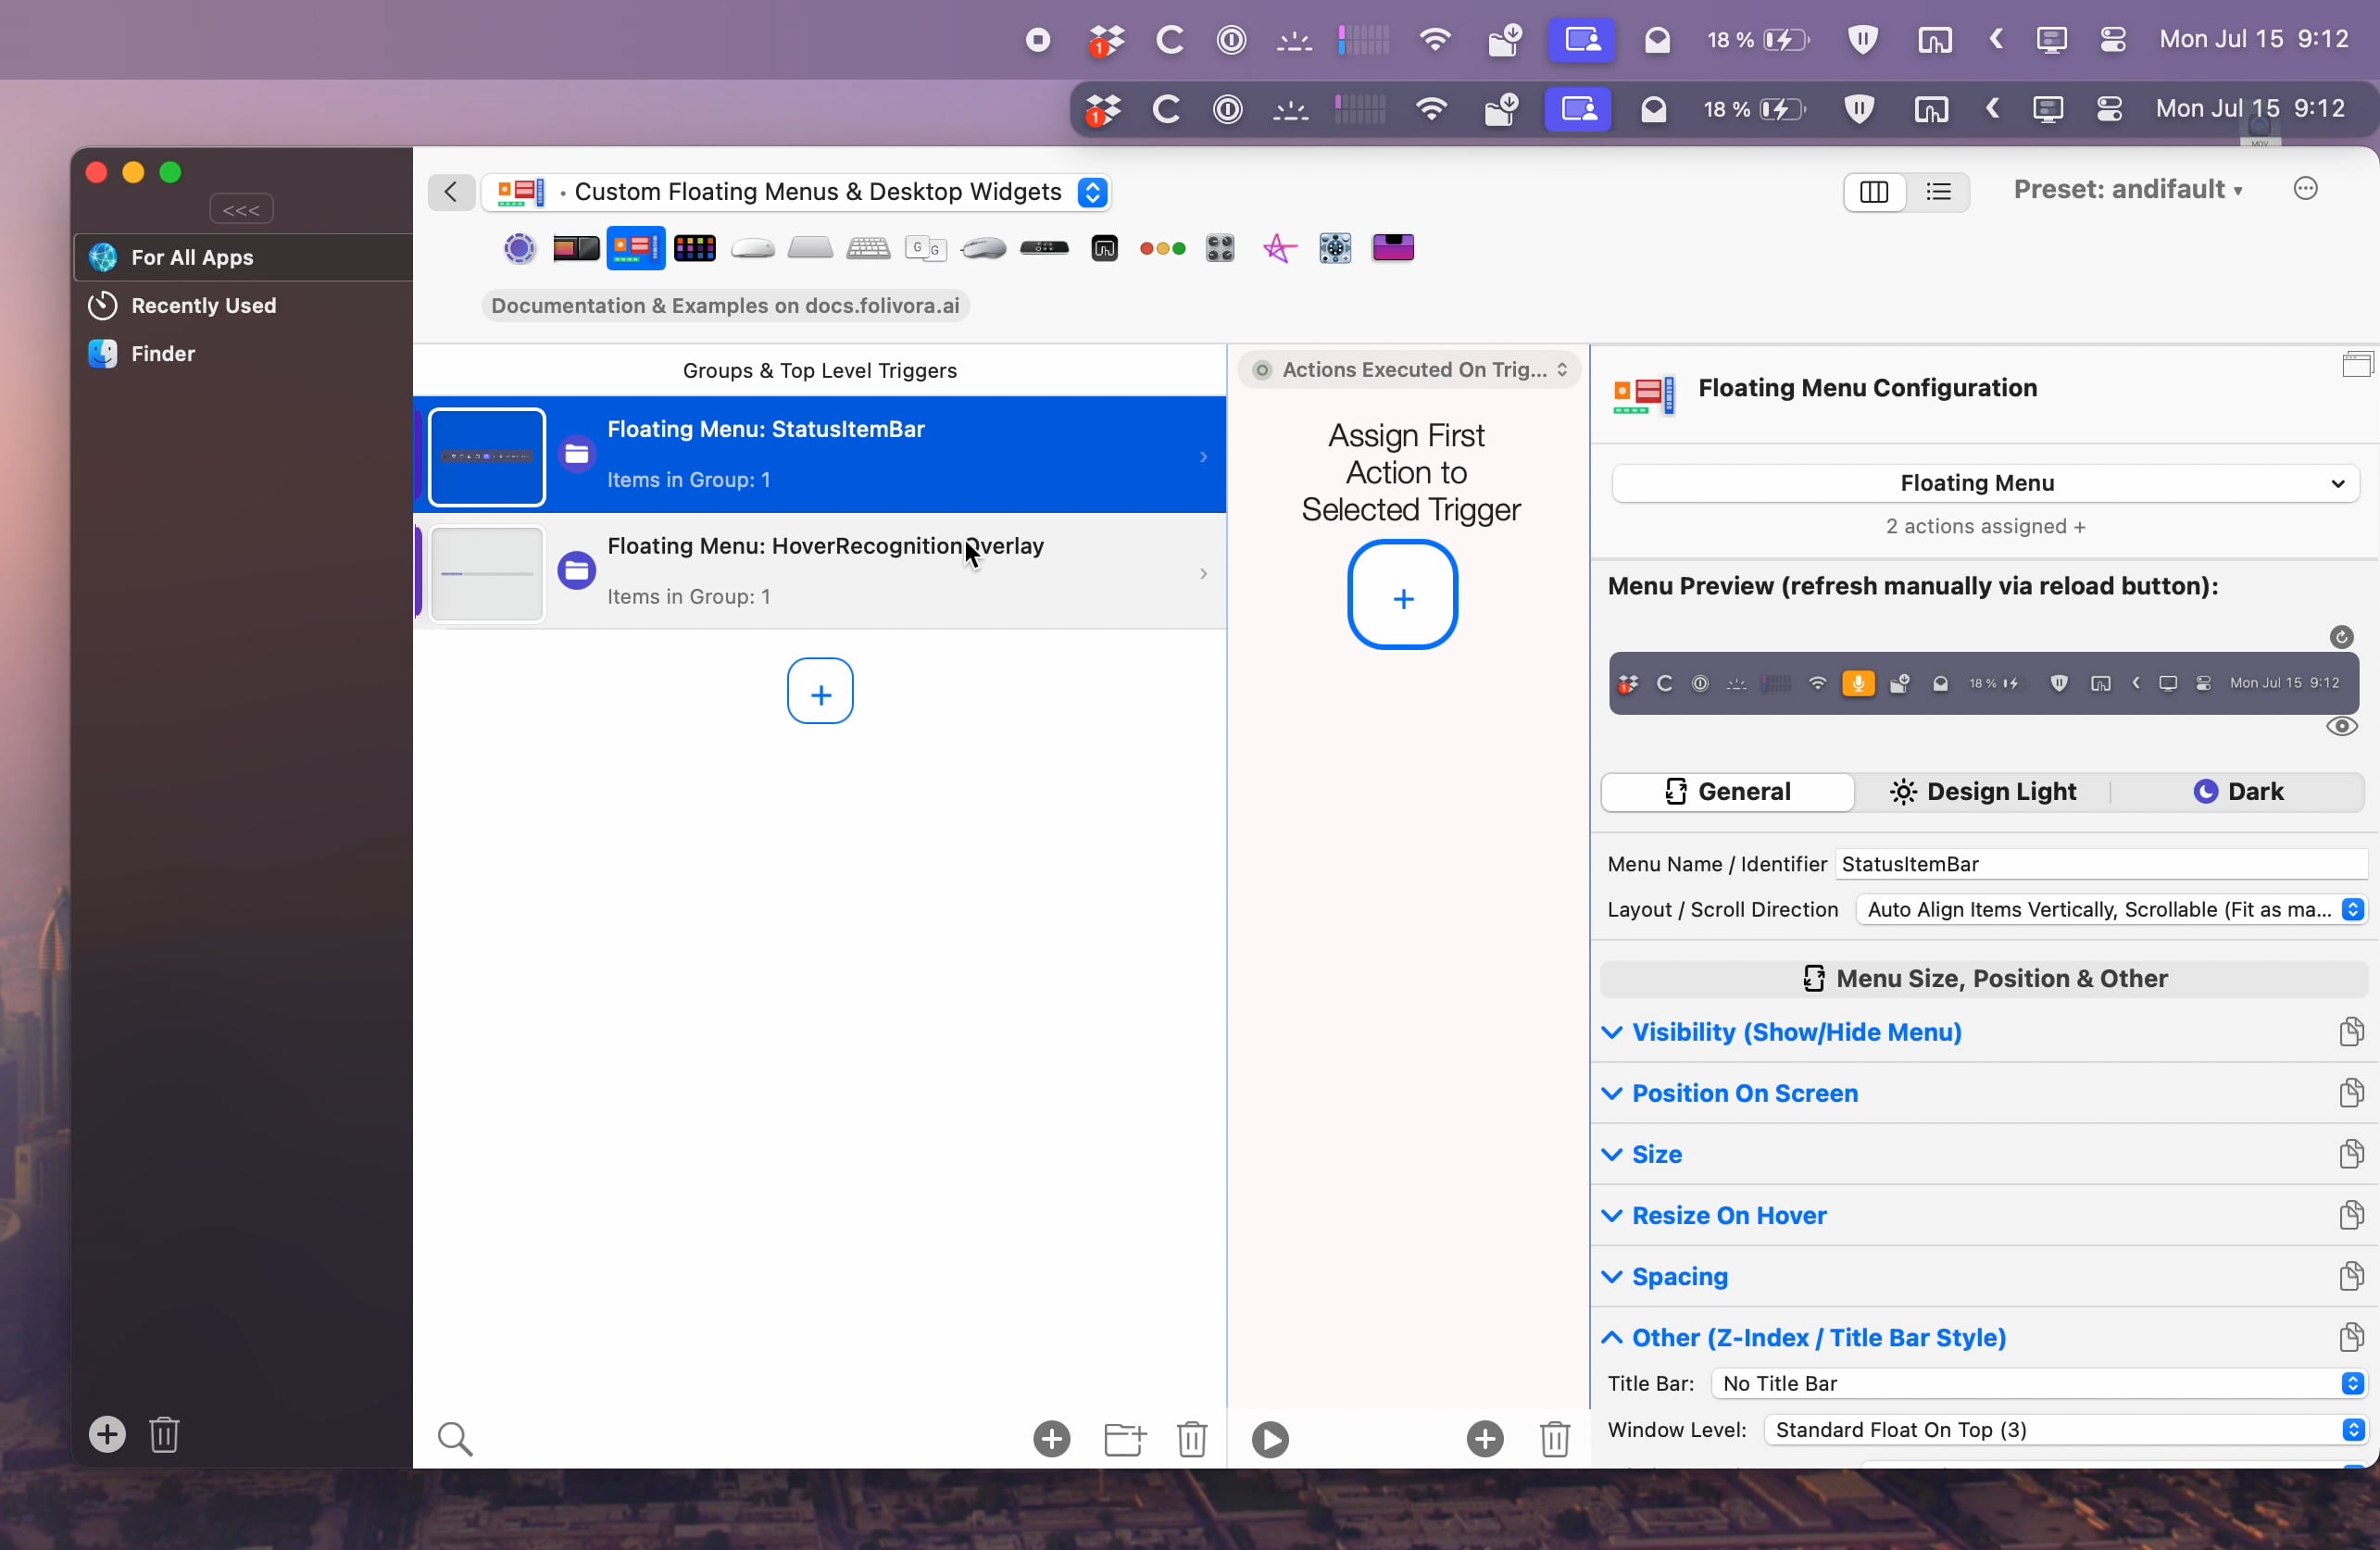Open the Title Bar dropdown
This screenshot has width=2380, height=1550.
(x=2036, y=1383)
